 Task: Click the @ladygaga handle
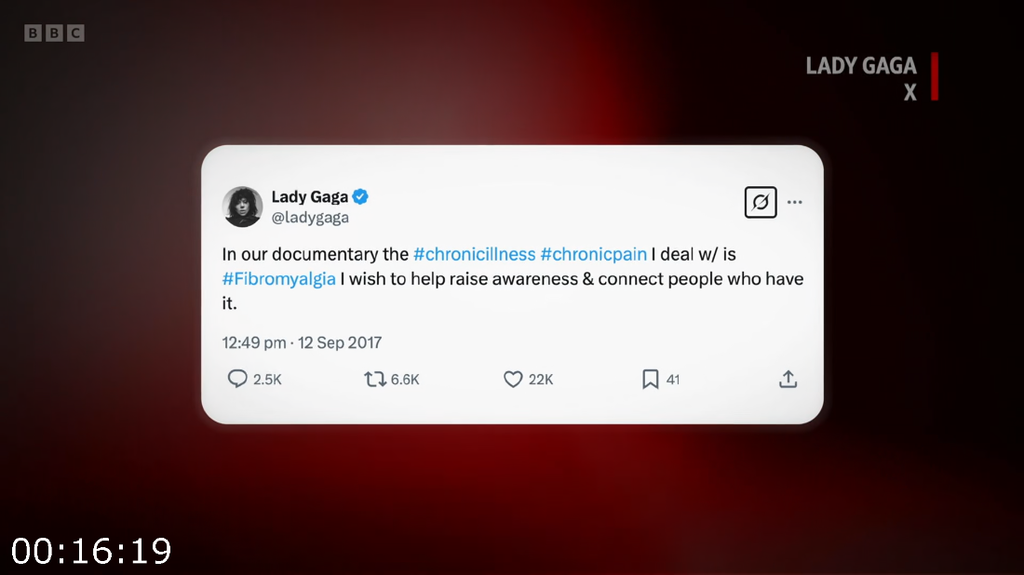(310, 218)
